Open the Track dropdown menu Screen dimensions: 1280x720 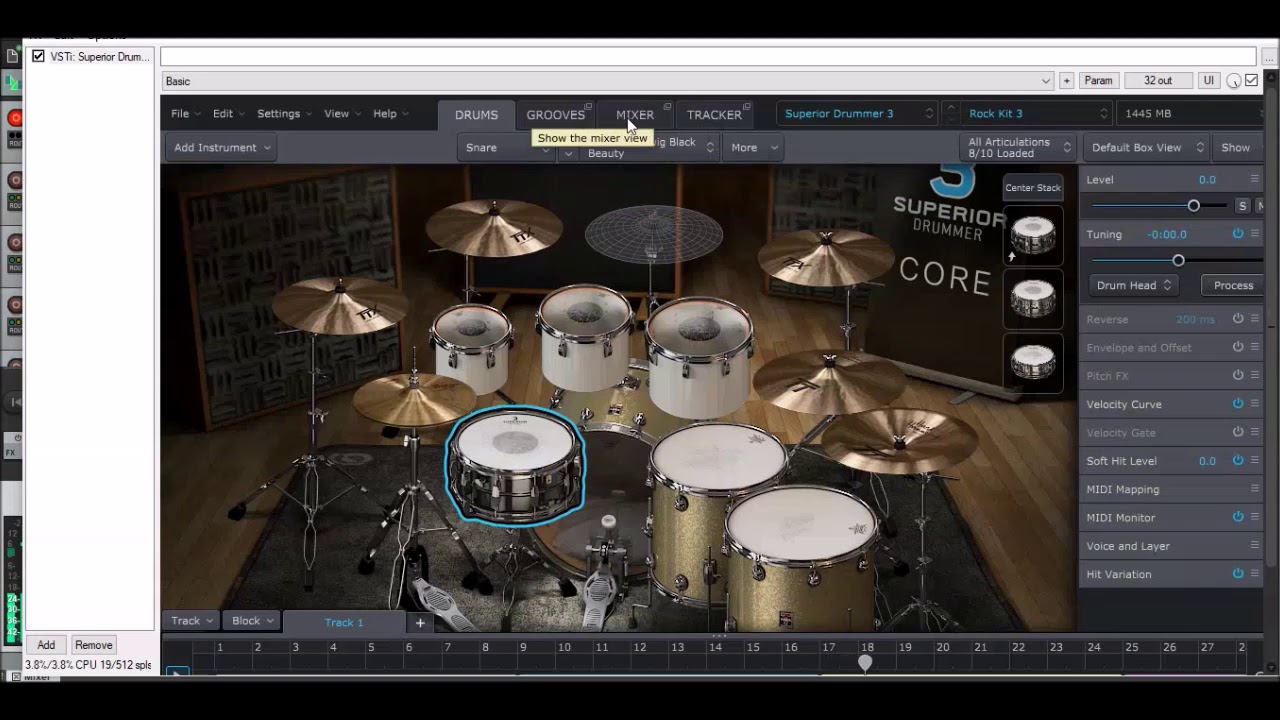pos(191,621)
